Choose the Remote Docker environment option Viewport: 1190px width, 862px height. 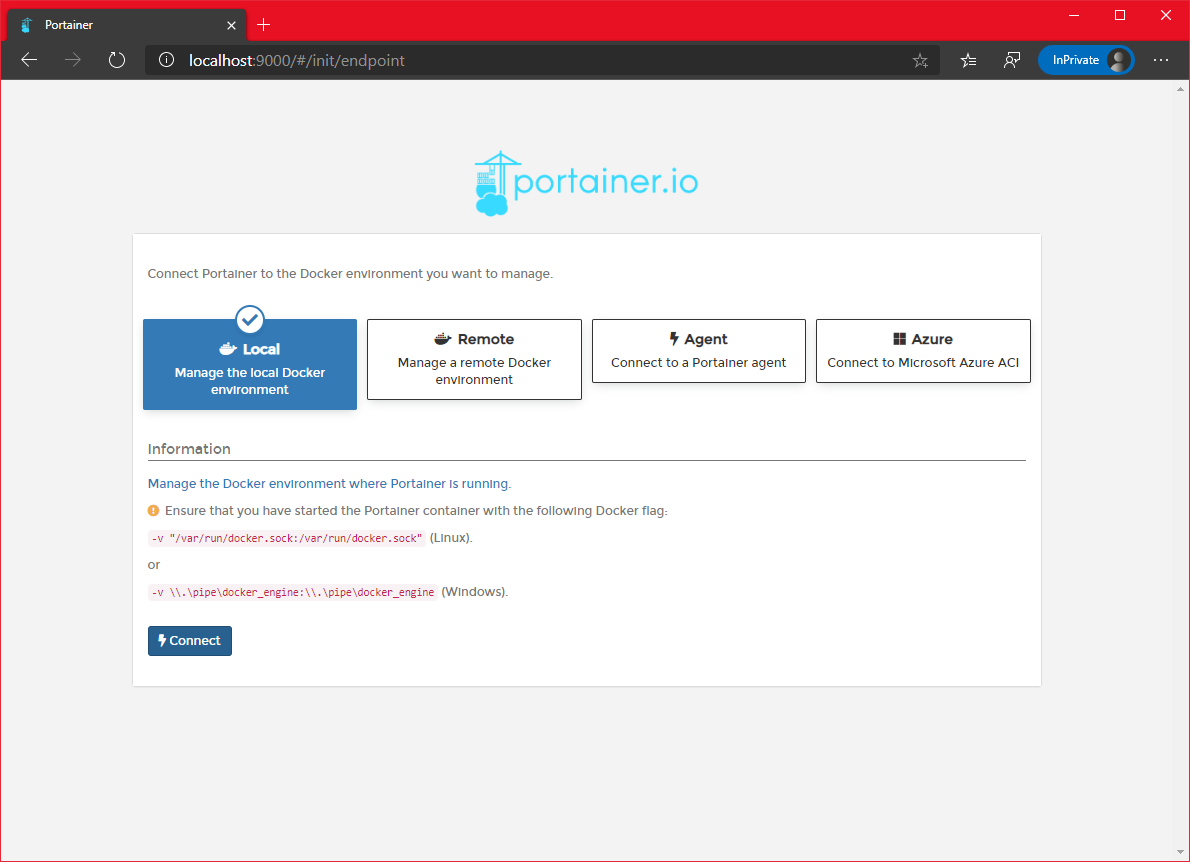coord(474,360)
